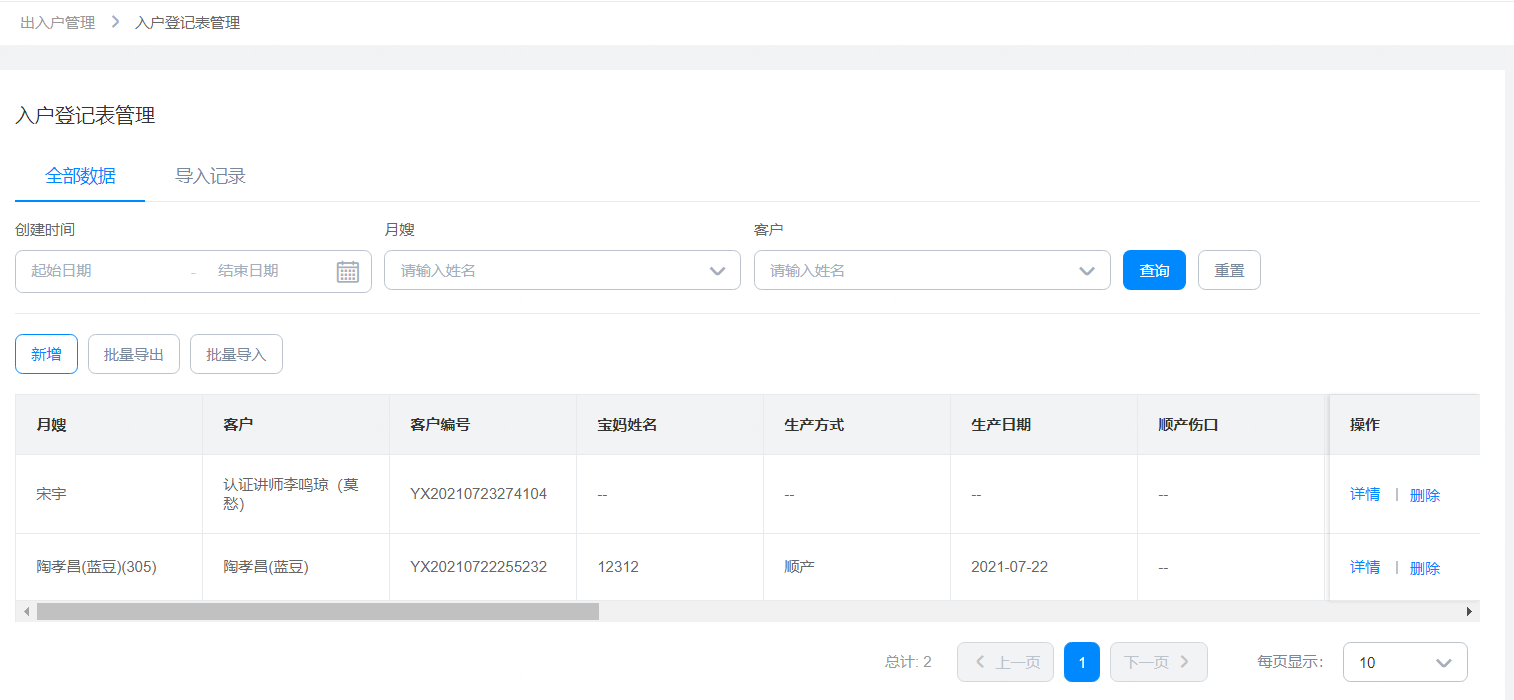Click the 生产日期 column header
Screen dimensions: 1514x700
click(x=1044, y=425)
